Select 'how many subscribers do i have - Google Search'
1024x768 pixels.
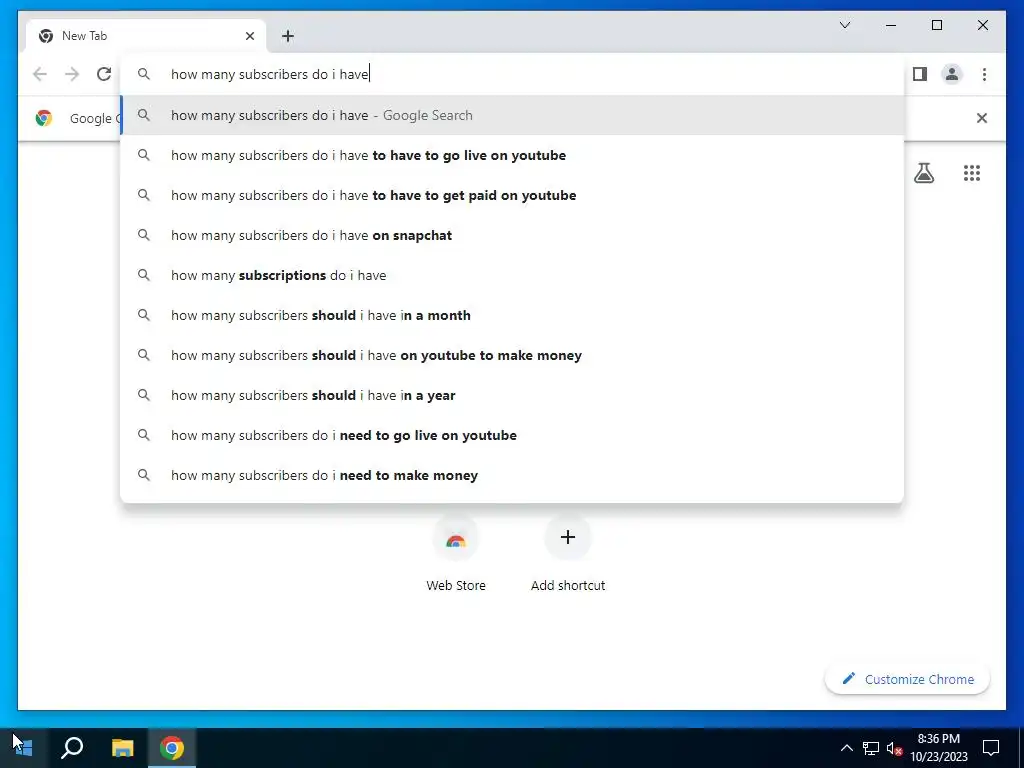click(512, 116)
